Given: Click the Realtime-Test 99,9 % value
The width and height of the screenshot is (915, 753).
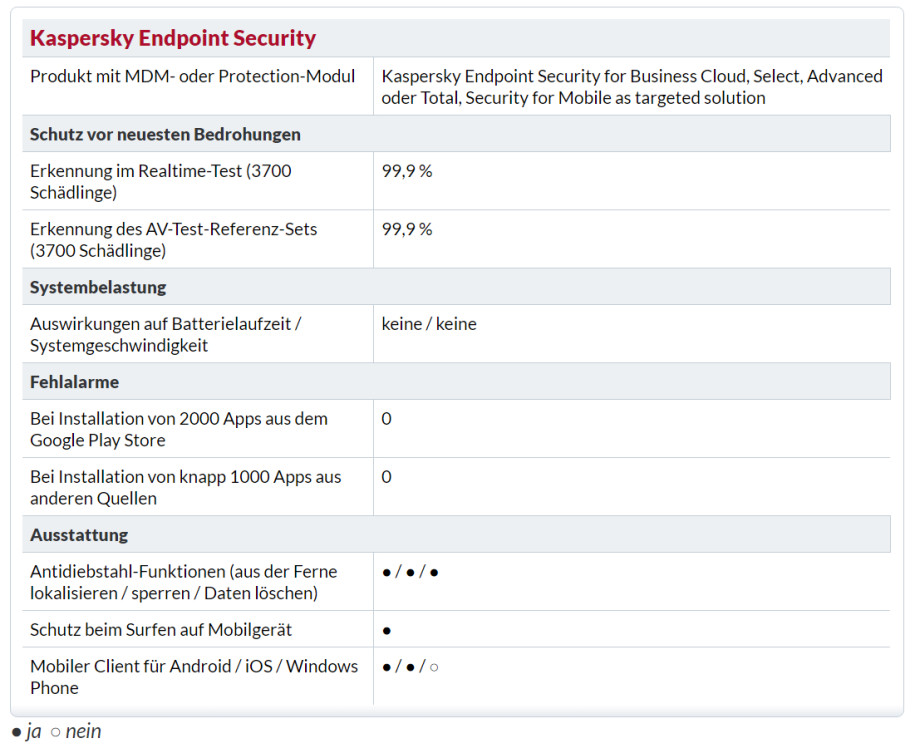Looking at the screenshot, I should [x=407, y=171].
